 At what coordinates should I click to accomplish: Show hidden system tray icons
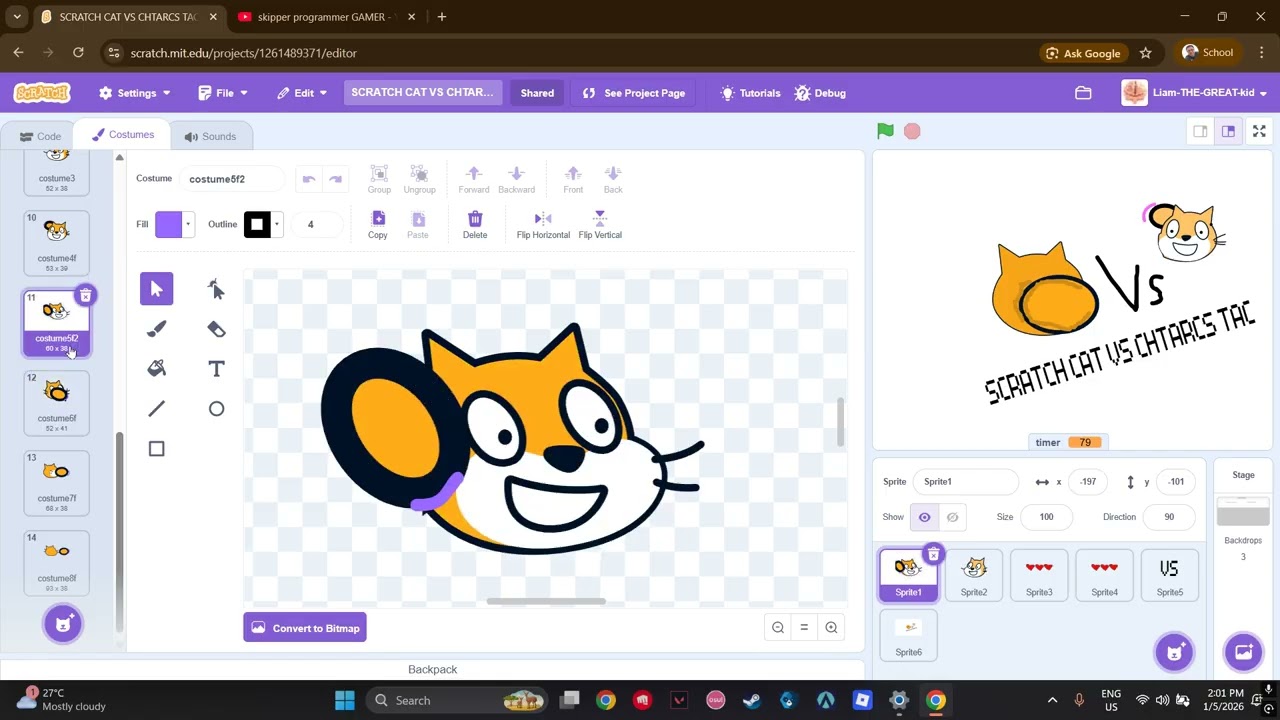(1052, 700)
